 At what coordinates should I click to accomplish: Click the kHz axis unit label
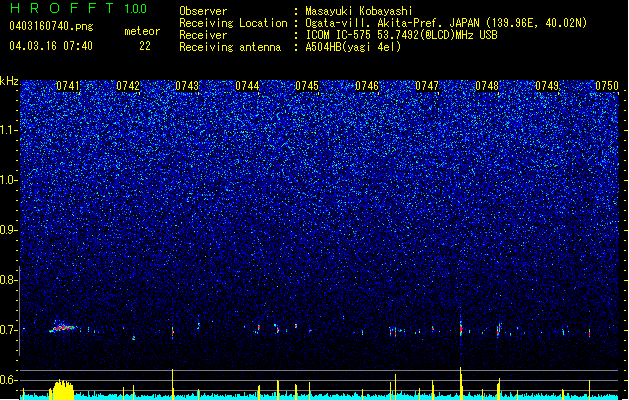point(9,81)
